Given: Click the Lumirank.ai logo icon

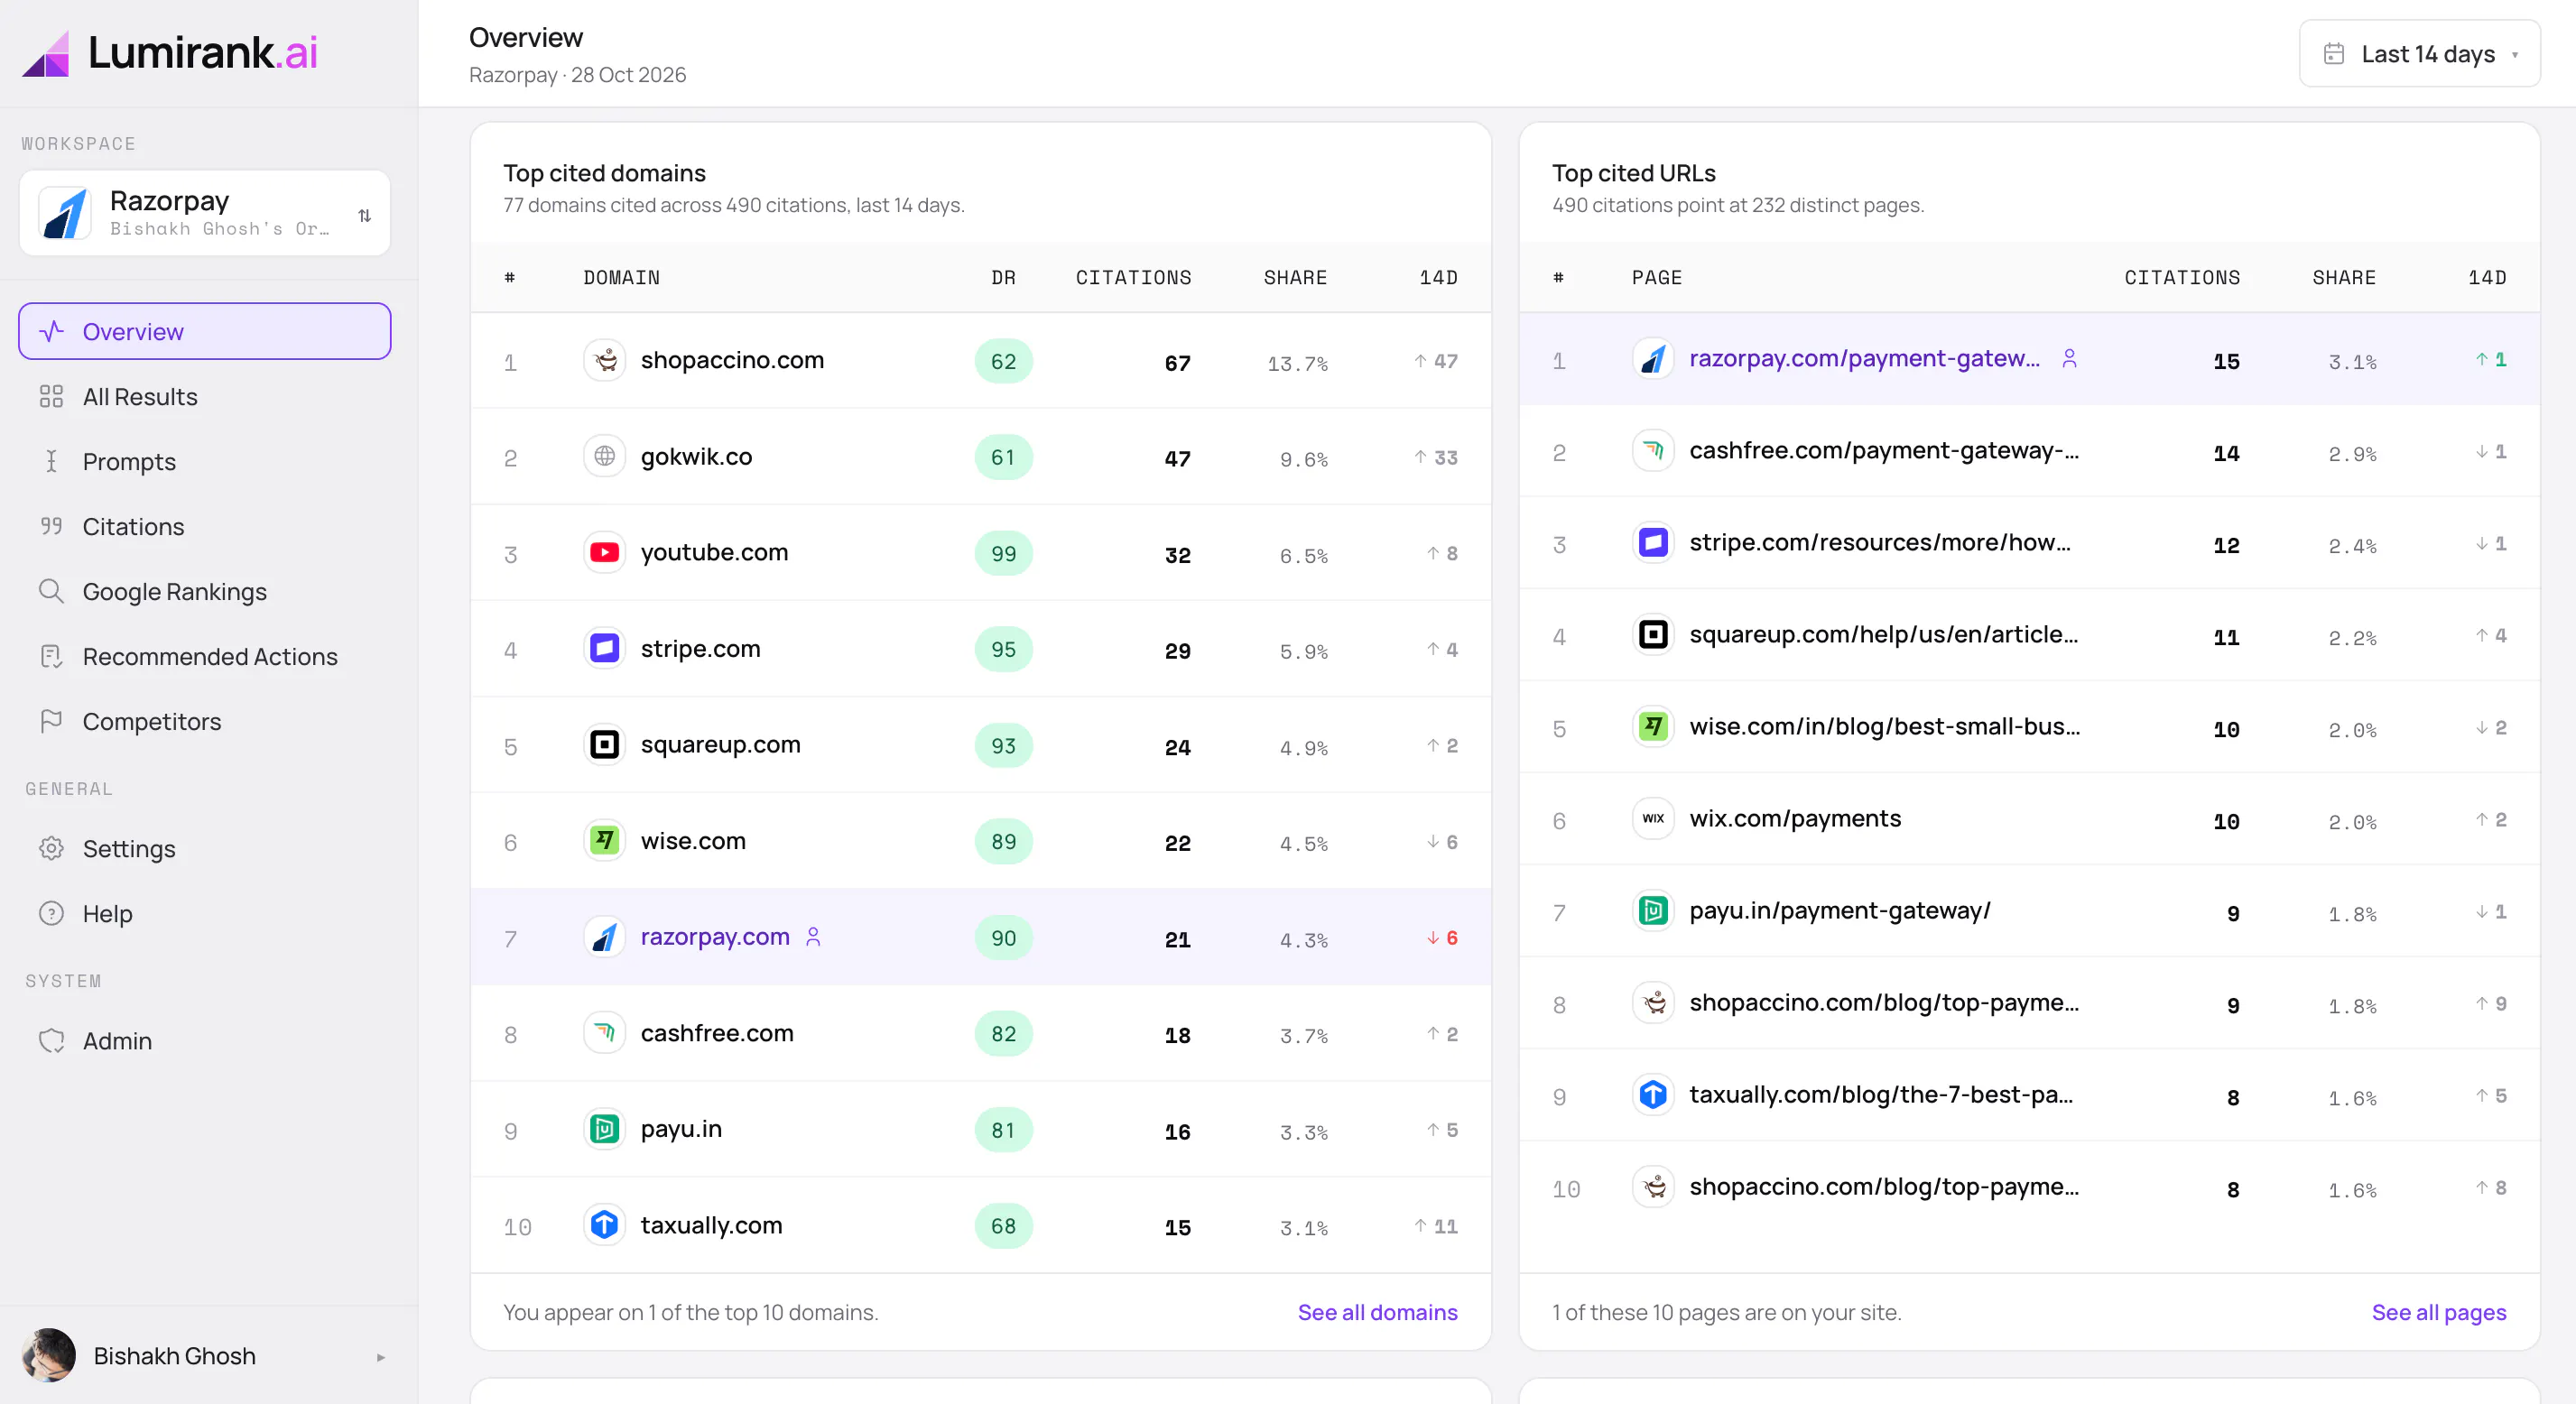Looking at the screenshot, I should click(46, 54).
